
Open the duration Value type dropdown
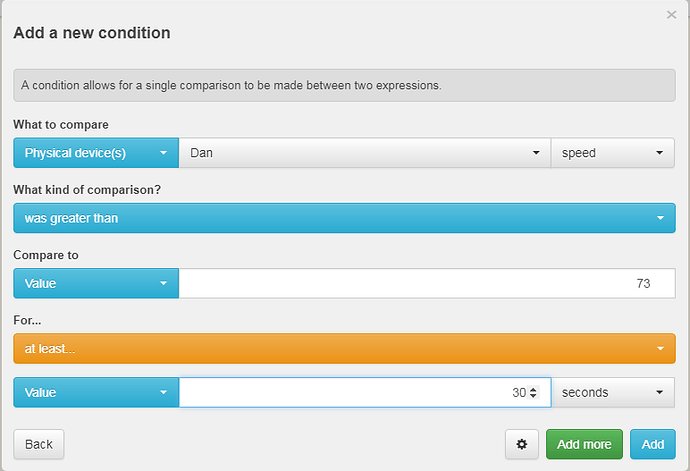click(96, 392)
